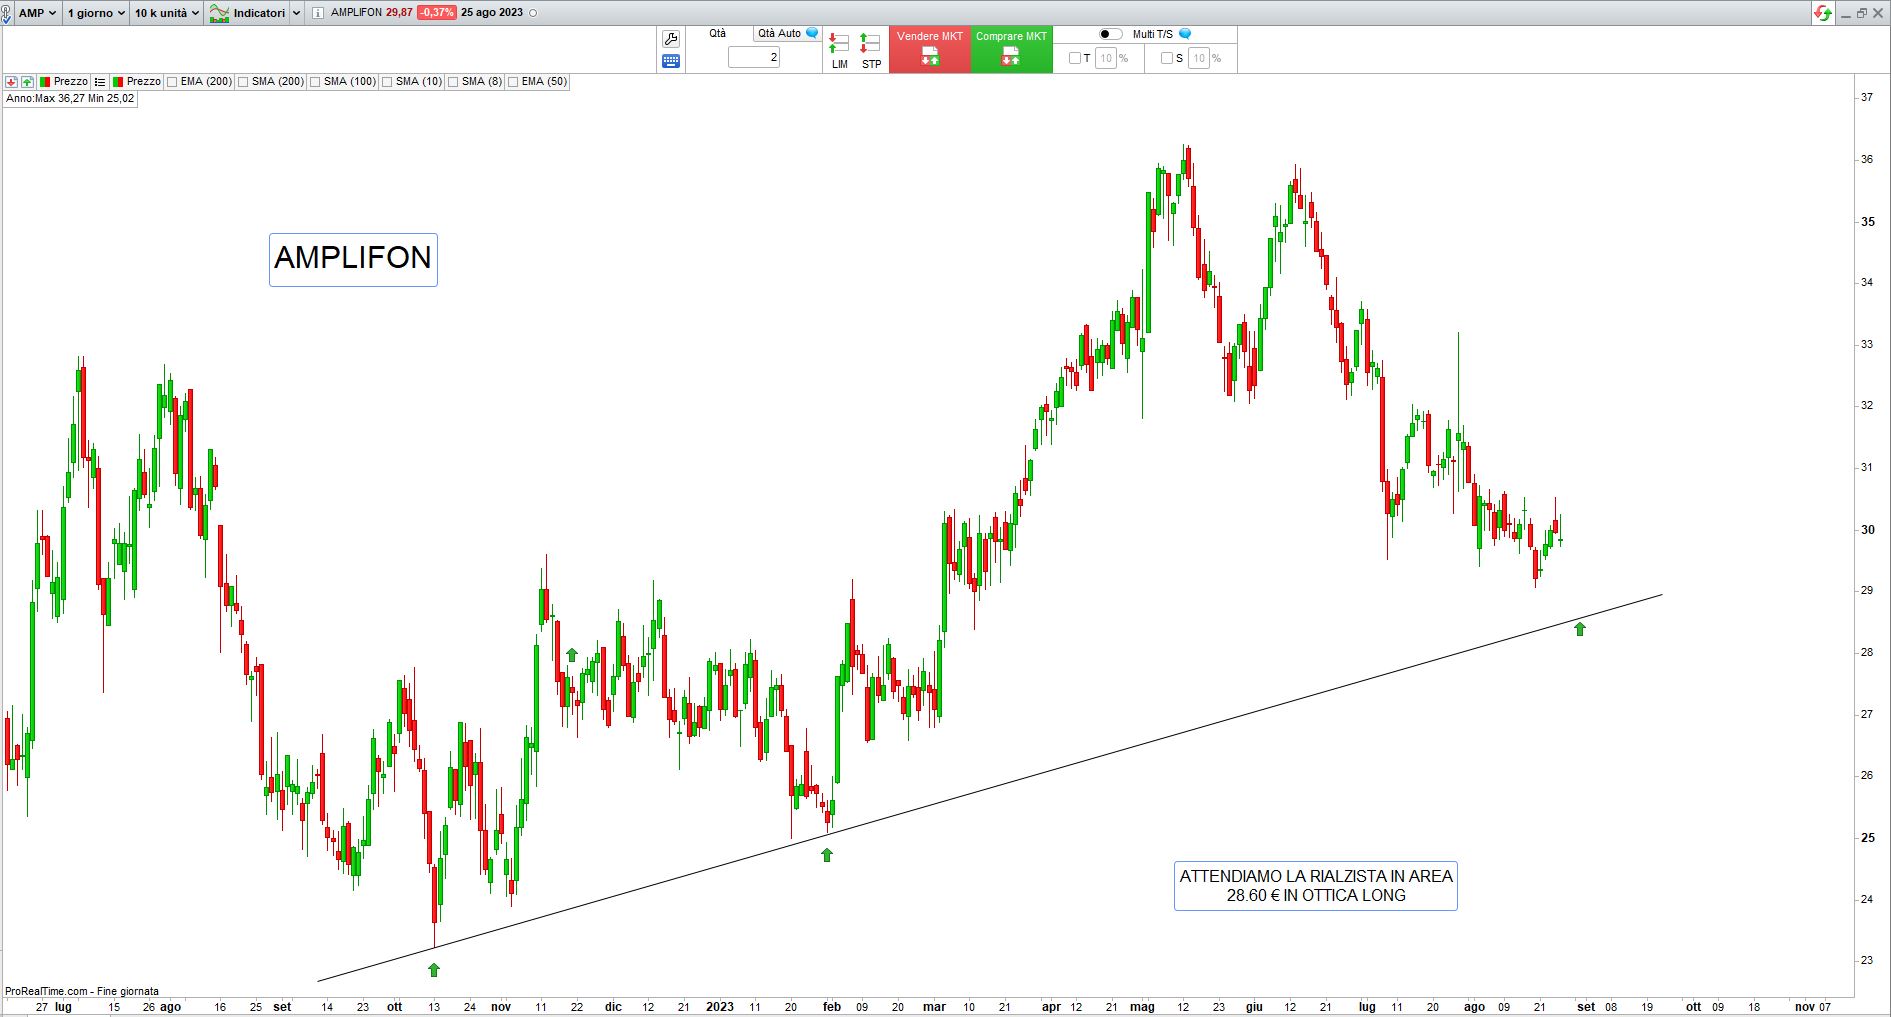Click the info icon beside AMPLIFON

(318, 13)
